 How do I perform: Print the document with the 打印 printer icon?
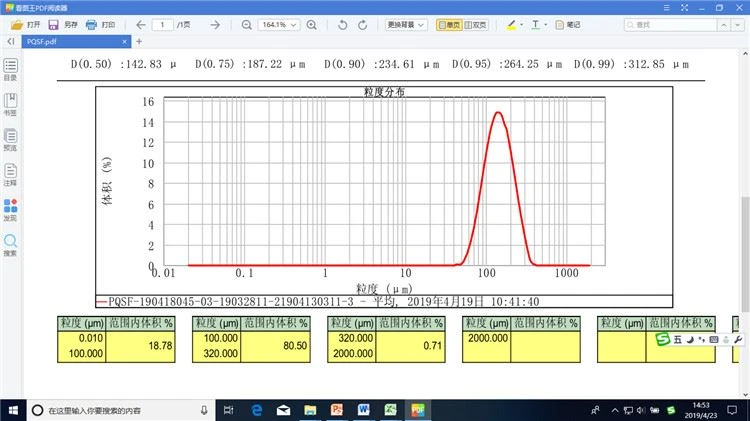click(x=100, y=24)
